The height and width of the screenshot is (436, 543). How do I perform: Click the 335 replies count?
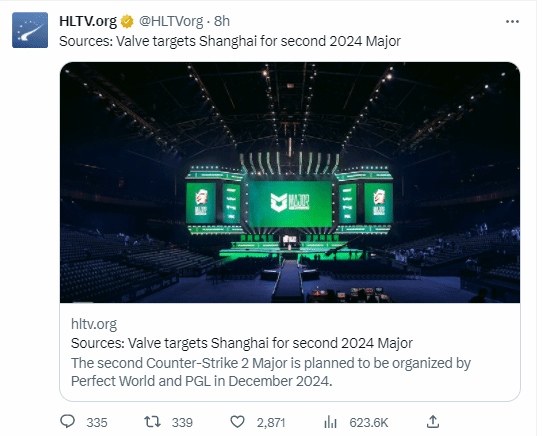[97, 422]
